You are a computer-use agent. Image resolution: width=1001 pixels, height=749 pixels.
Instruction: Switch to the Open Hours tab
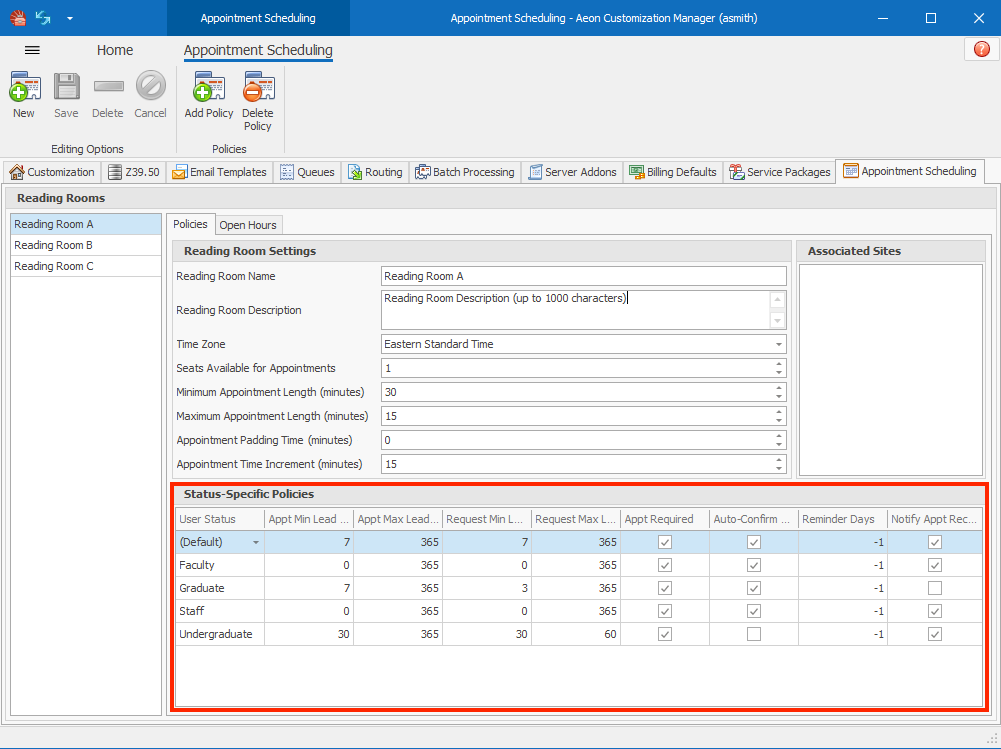[248, 225]
